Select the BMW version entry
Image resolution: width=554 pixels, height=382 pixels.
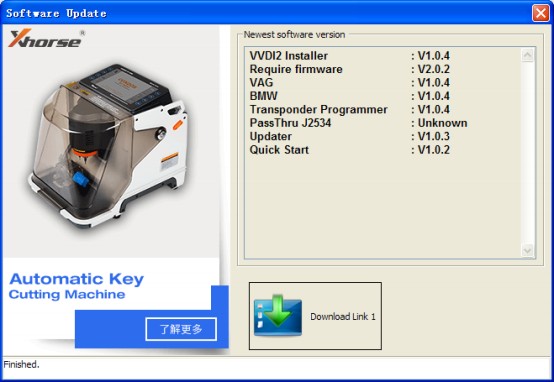(350, 96)
